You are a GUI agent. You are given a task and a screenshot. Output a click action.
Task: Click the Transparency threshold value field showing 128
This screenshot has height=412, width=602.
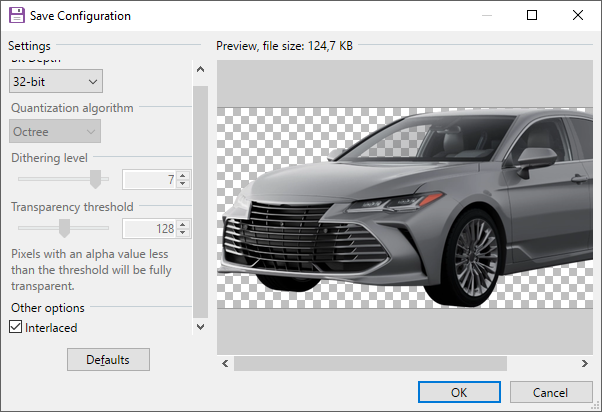coord(148,229)
